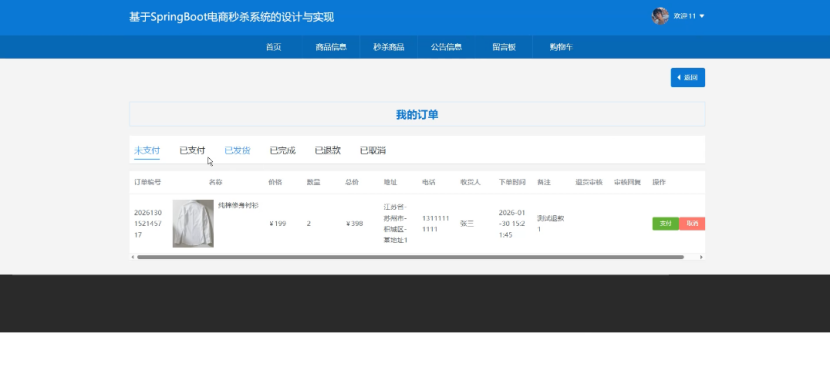830x391 pixels.
Task: Click the price cell ¥199
Action: [277, 224]
